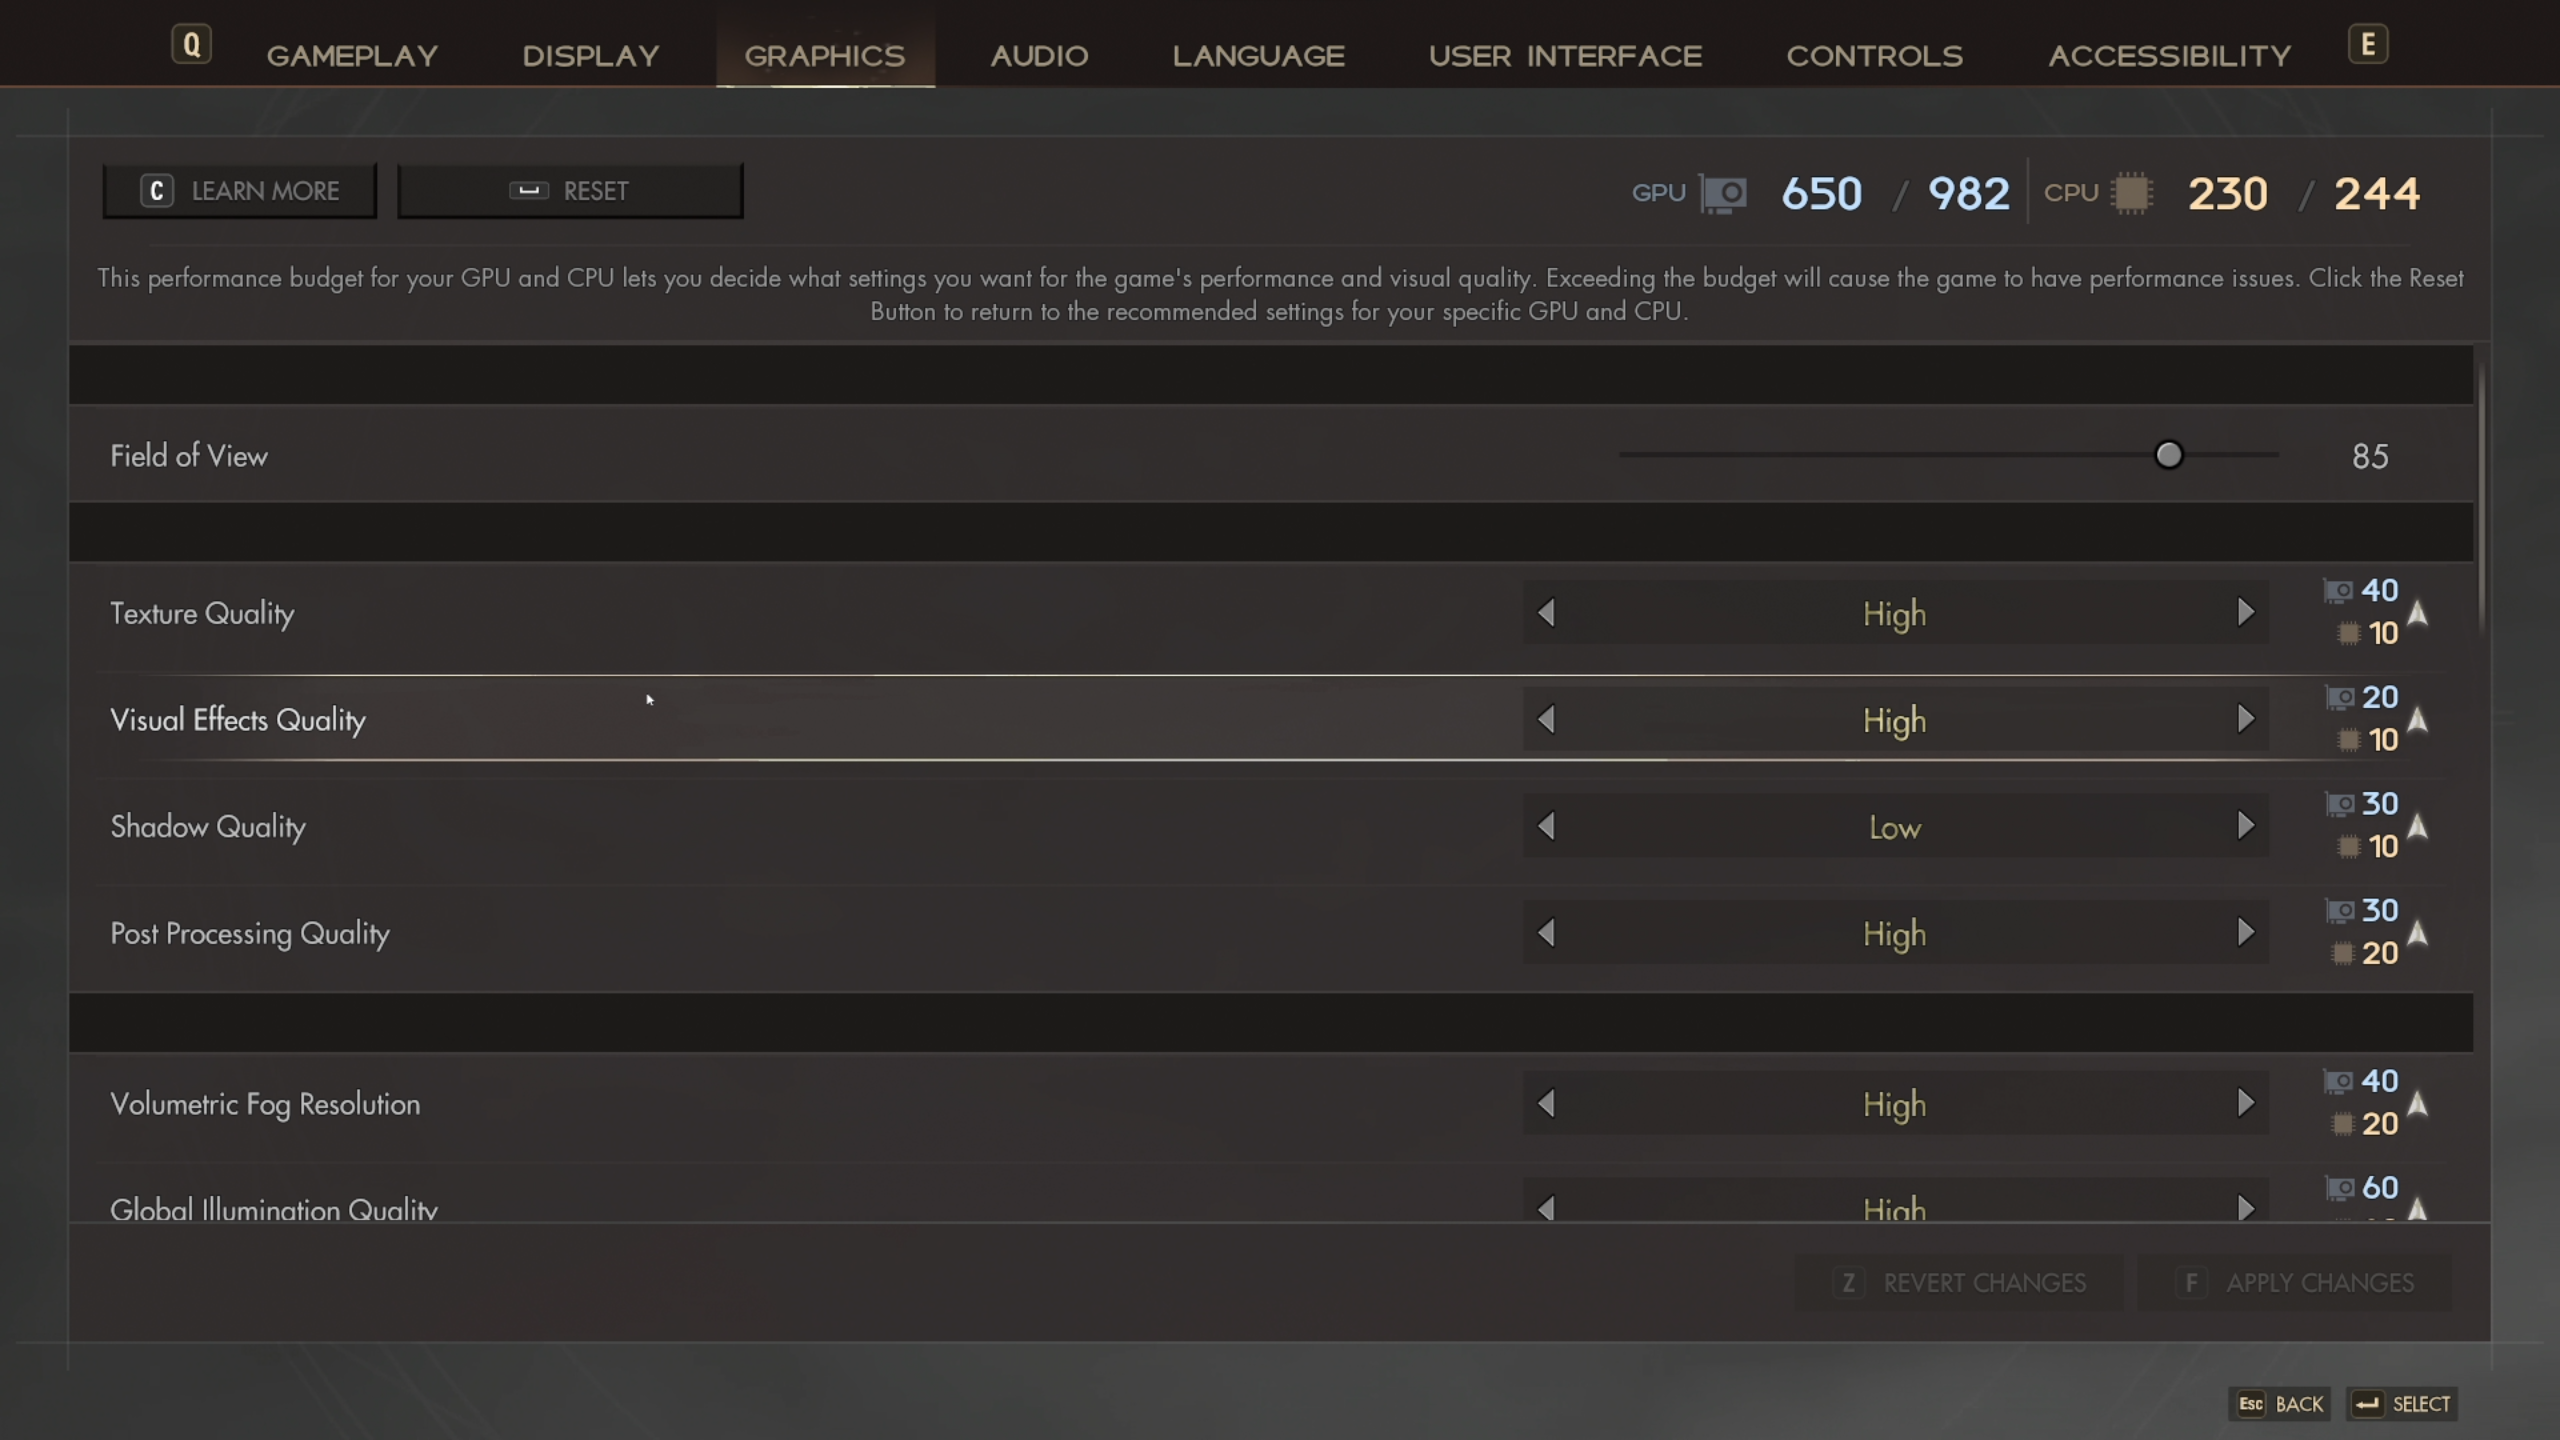Increase Shadow Quality with right arrow
The height and width of the screenshot is (1440, 2560).
(2246, 826)
